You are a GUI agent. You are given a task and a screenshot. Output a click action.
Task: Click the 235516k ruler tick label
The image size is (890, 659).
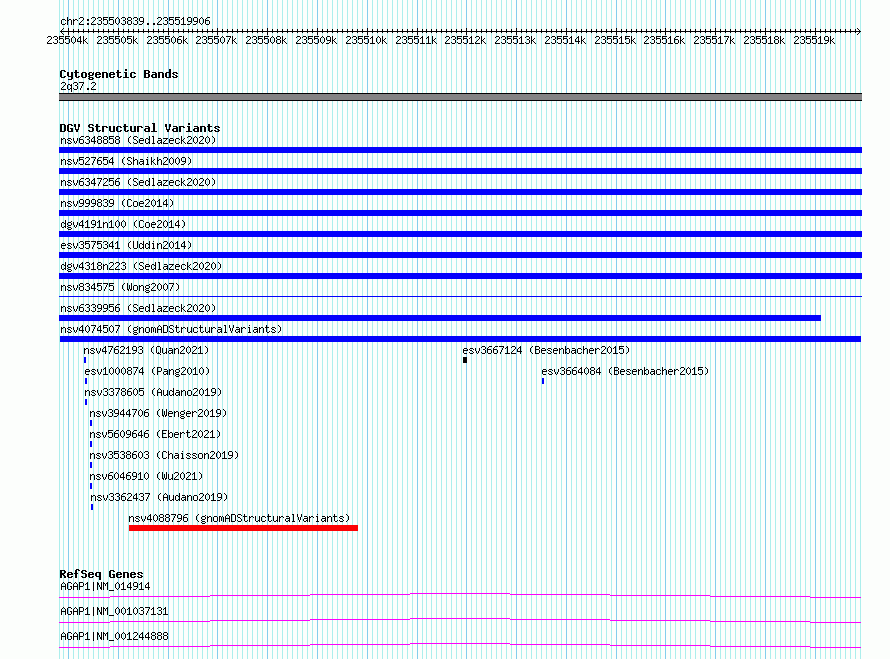click(664, 40)
